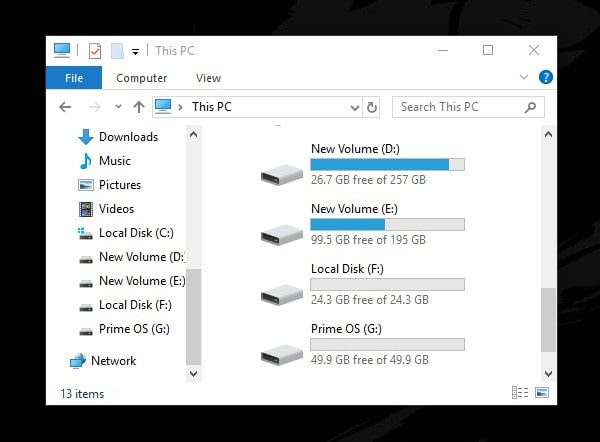Click the Downloads blue arrow icon
The width and height of the screenshot is (600, 442).
[x=86, y=137]
